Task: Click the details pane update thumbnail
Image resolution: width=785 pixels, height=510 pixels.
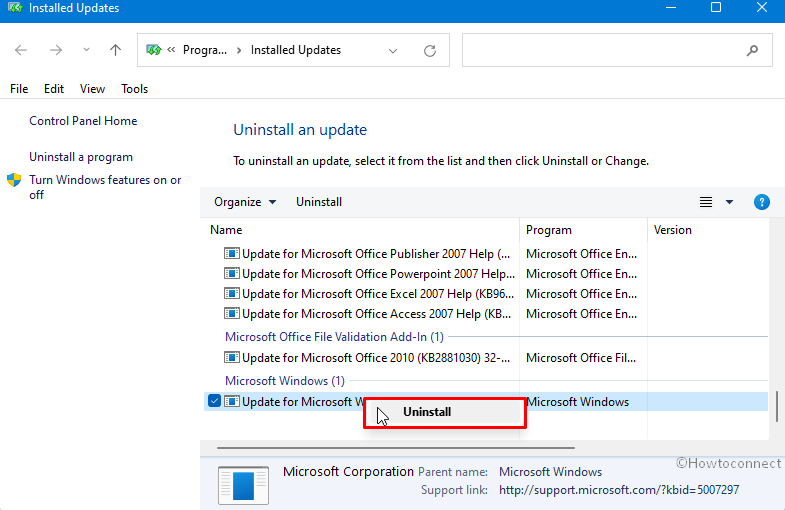Action: pyautogui.click(x=243, y=485)
